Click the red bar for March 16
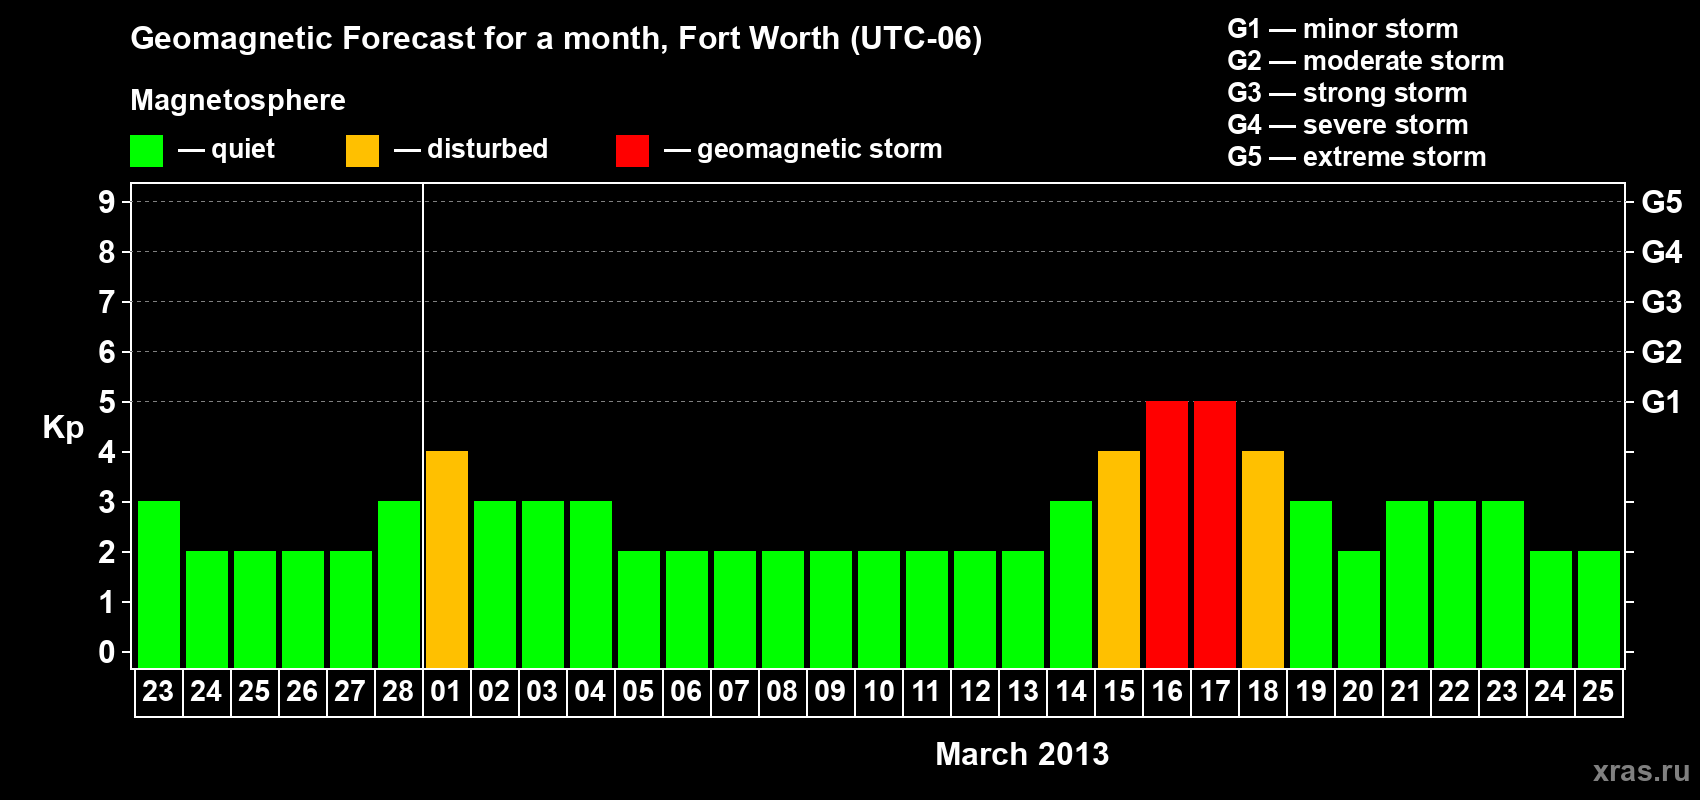 (1167, 534)
